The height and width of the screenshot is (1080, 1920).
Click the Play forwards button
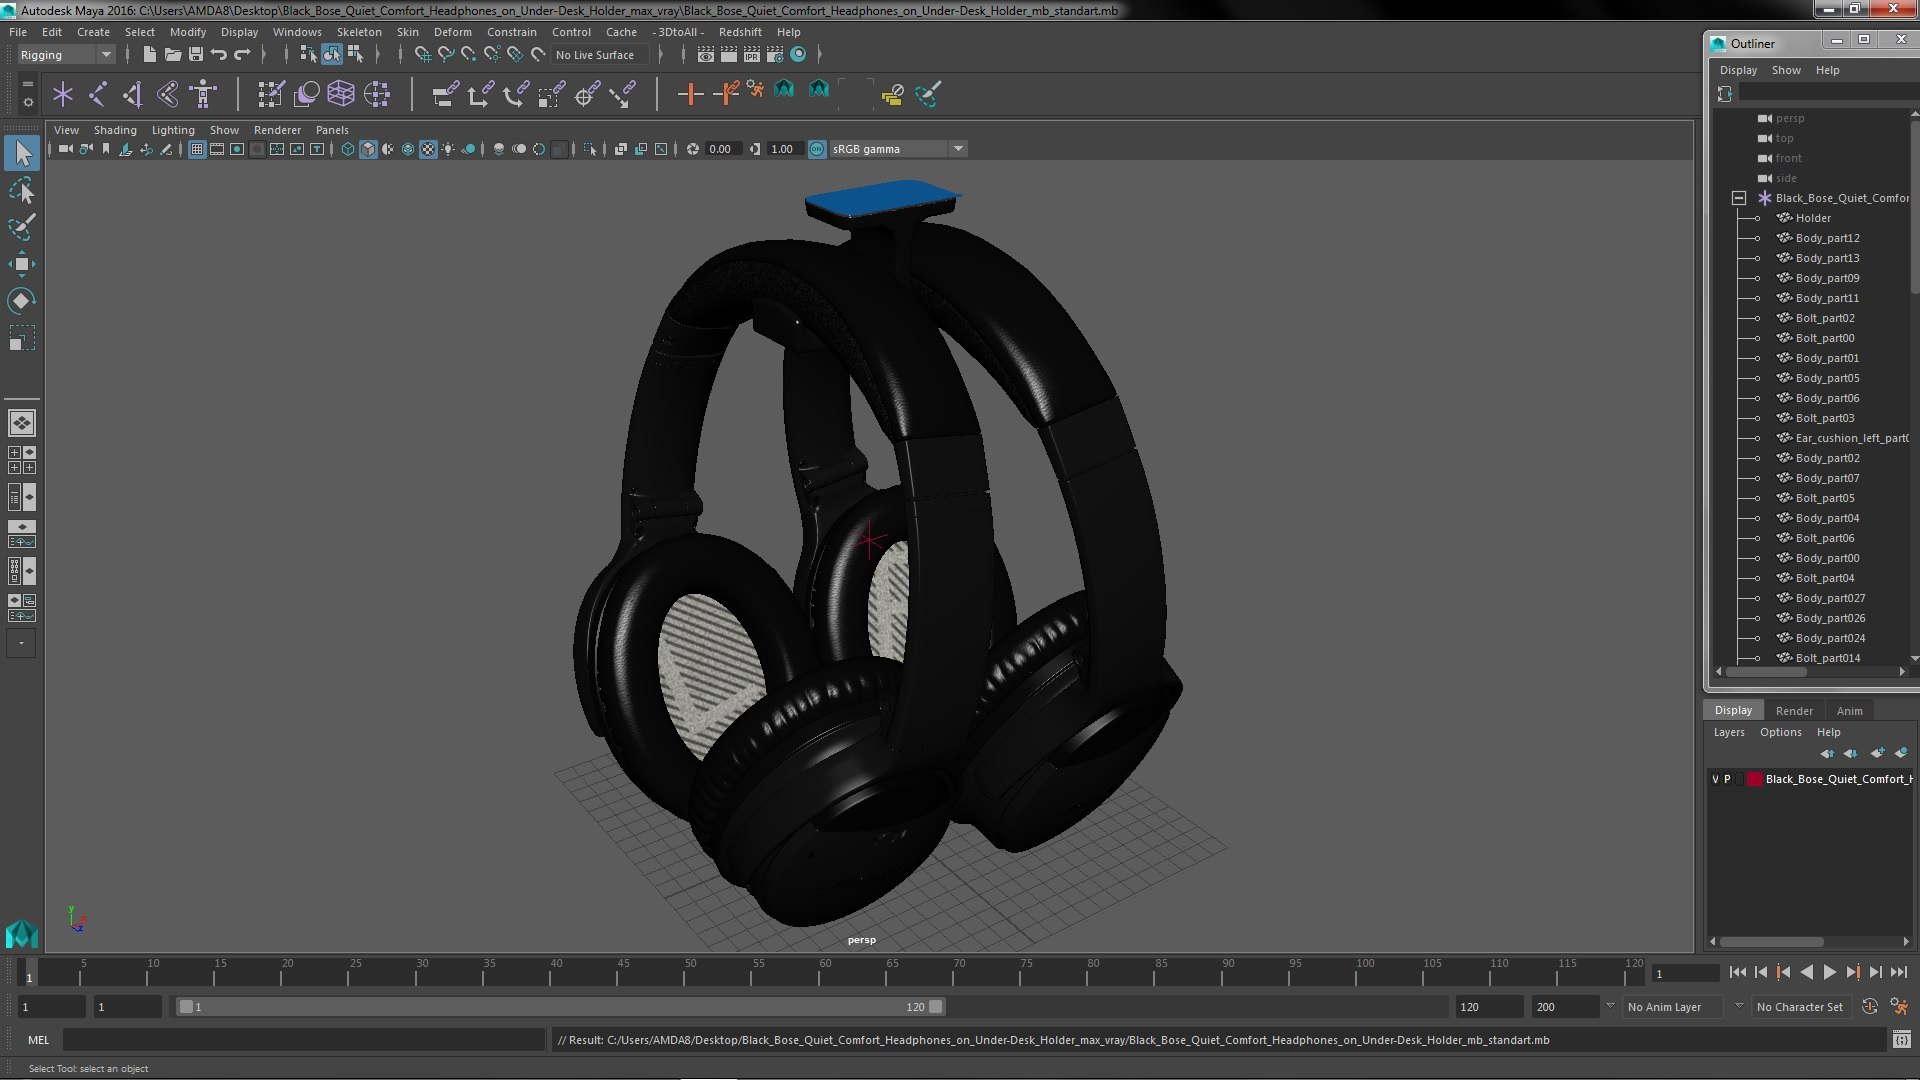[1830, 972]
